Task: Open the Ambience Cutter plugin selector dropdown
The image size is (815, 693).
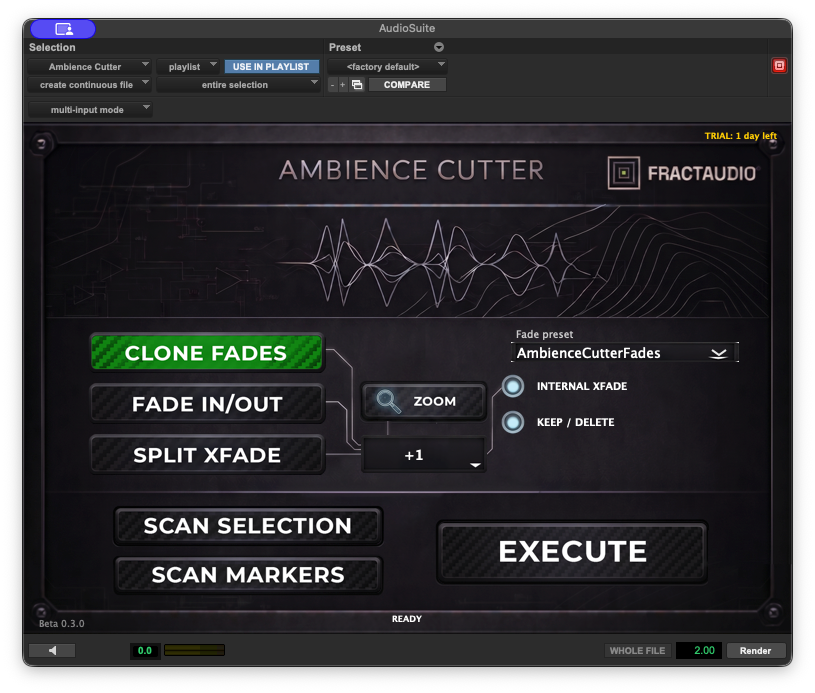Action: (x=89, y=67)
